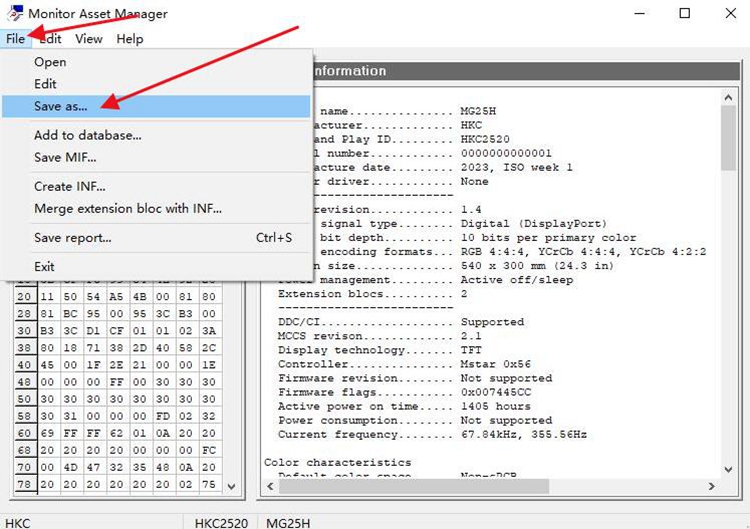Click Save report... menu item
Viewport: 750px width, 529px height.
(x=72, y=238)
